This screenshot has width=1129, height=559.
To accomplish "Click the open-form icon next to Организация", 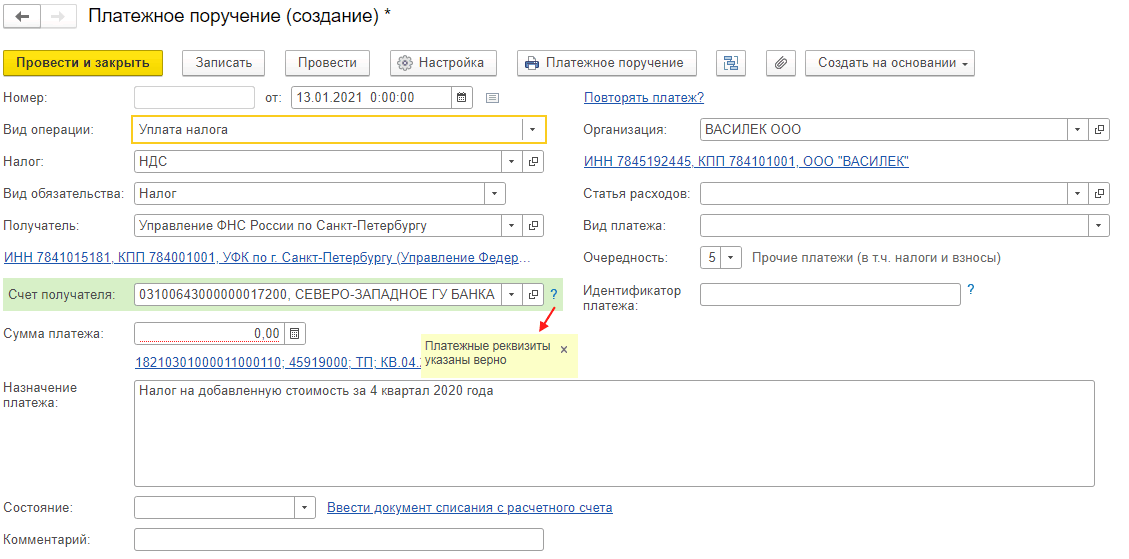I will (1099, 130).
